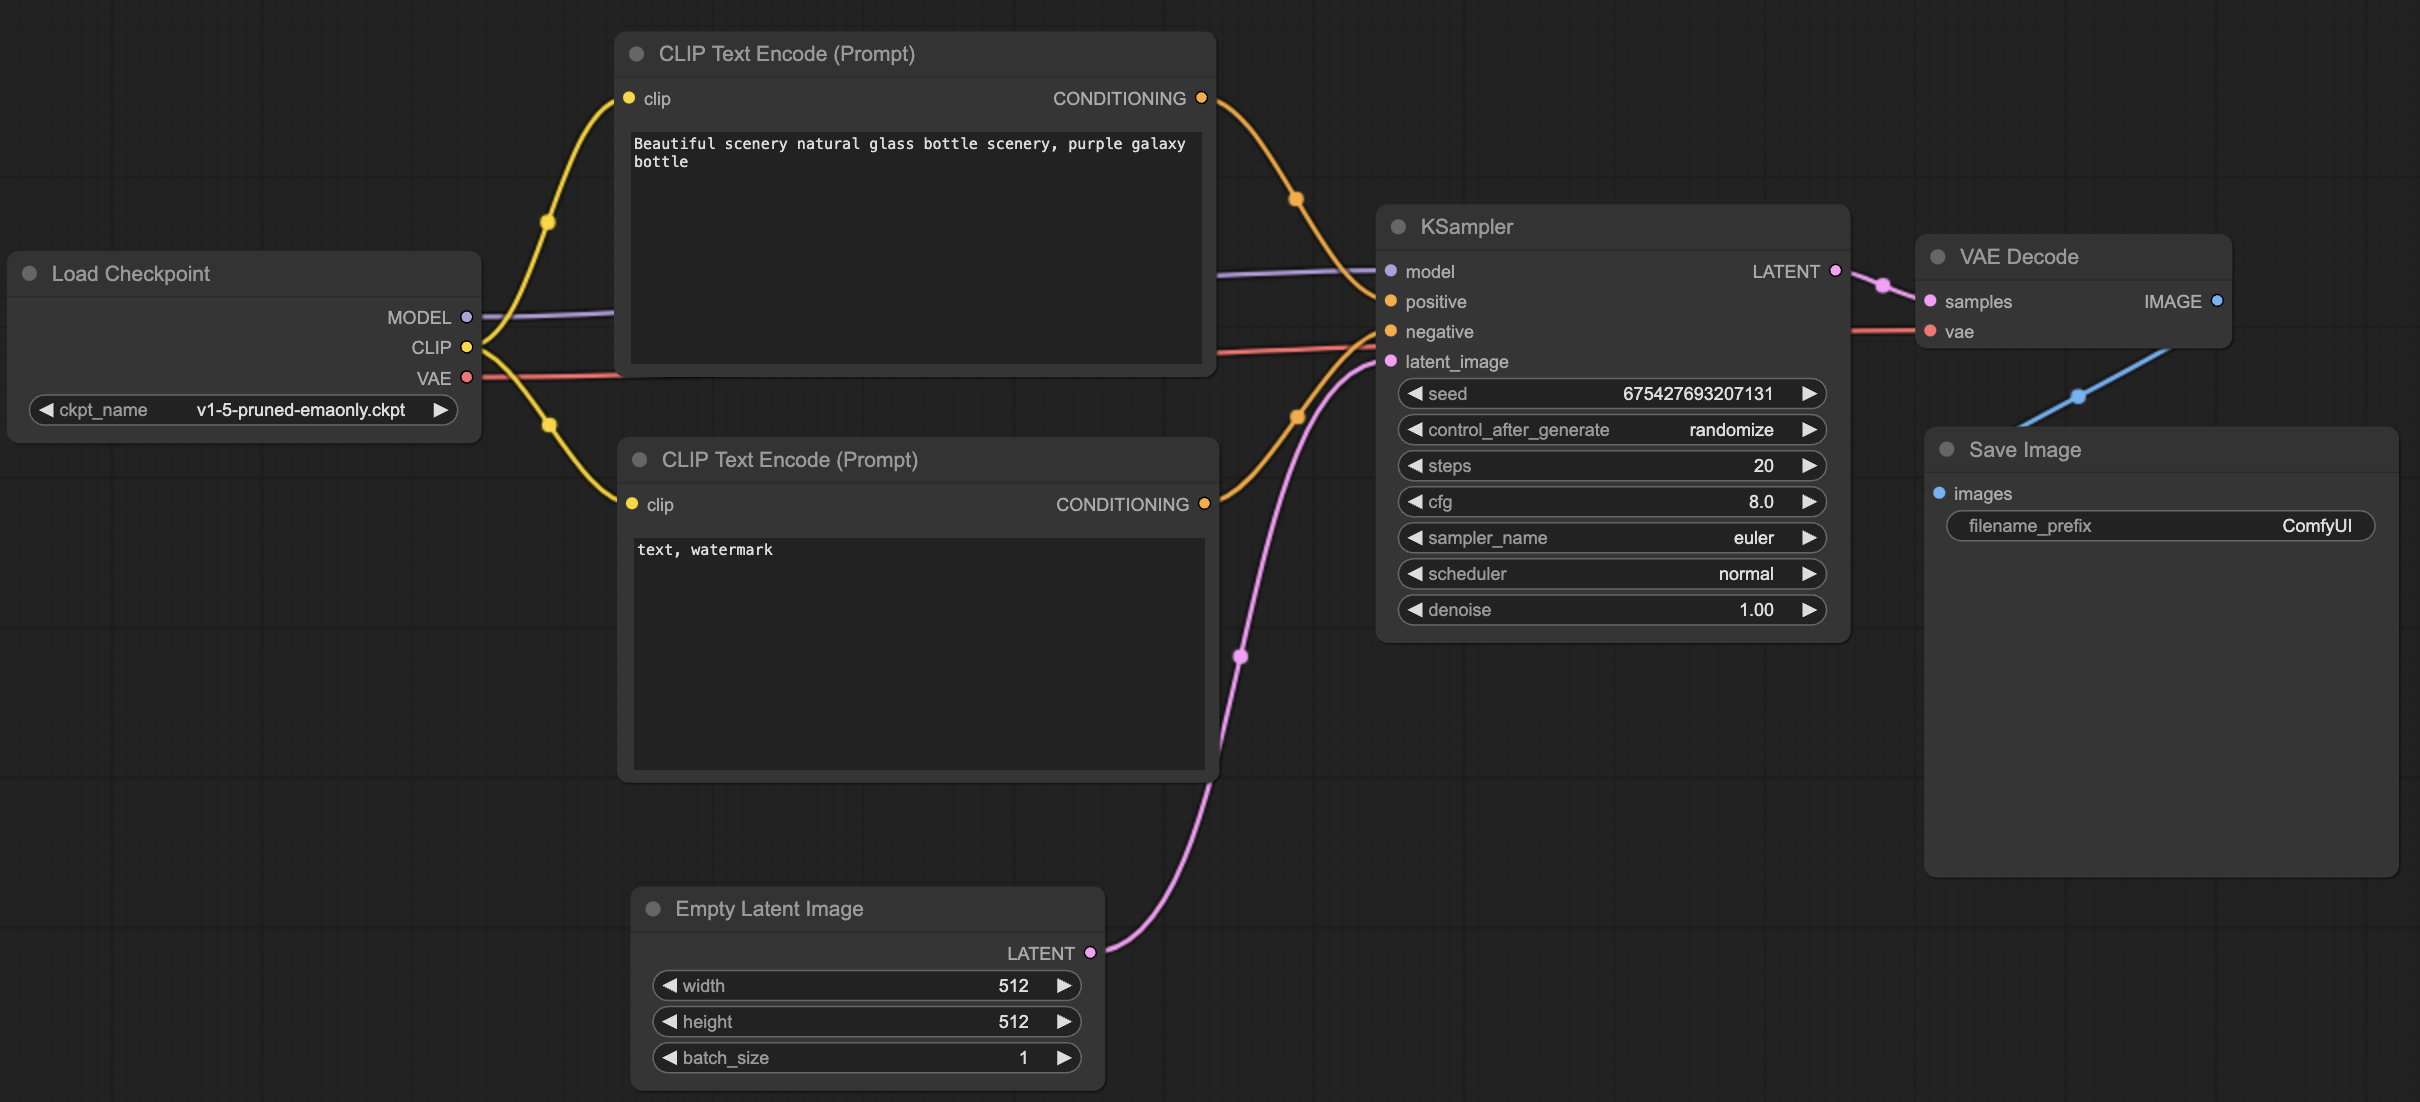
Task: Click the Empty Latent Image LATENT output socket
Action: click(x=1090, y=953)
